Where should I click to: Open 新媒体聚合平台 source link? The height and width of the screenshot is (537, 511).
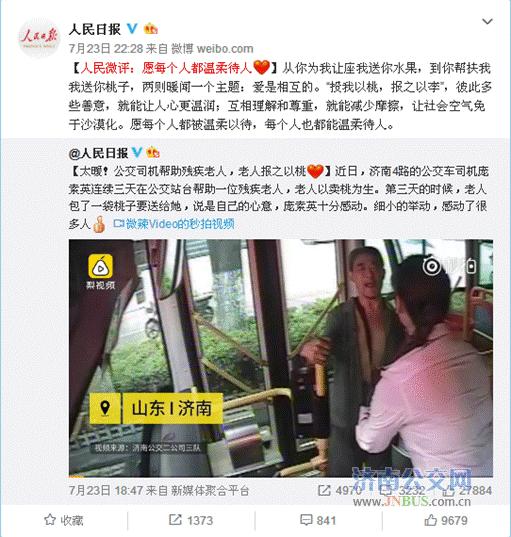pos(210,491)
